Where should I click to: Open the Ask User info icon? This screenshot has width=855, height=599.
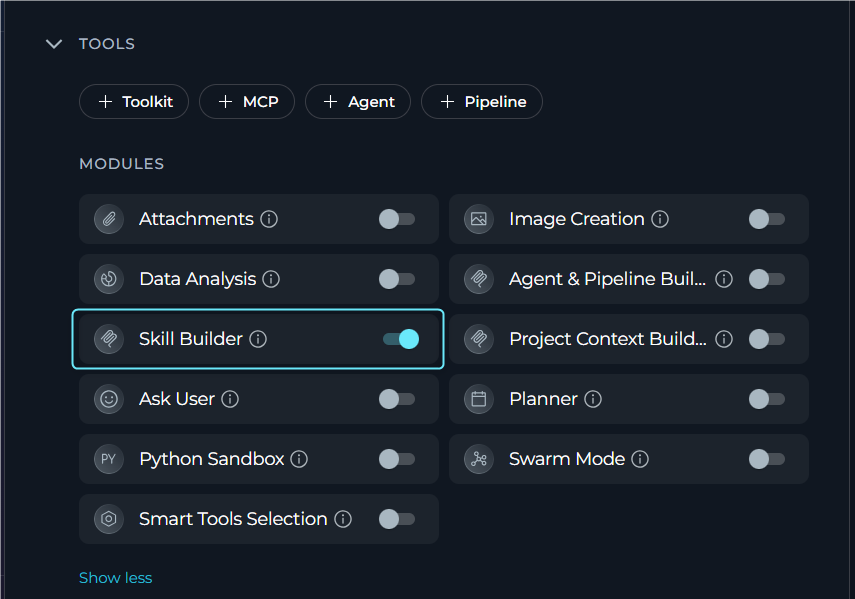[230, 399]
